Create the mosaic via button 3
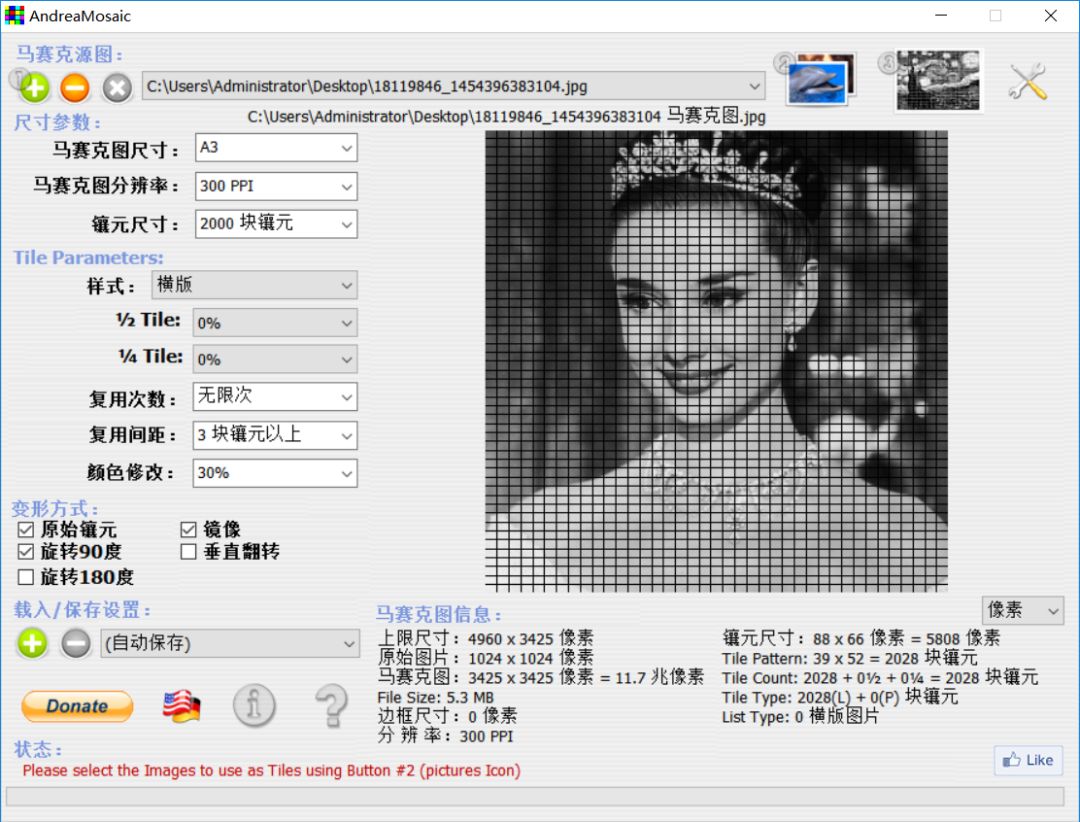The width and height of the screenshot is (1080, 822). point(937,80)
